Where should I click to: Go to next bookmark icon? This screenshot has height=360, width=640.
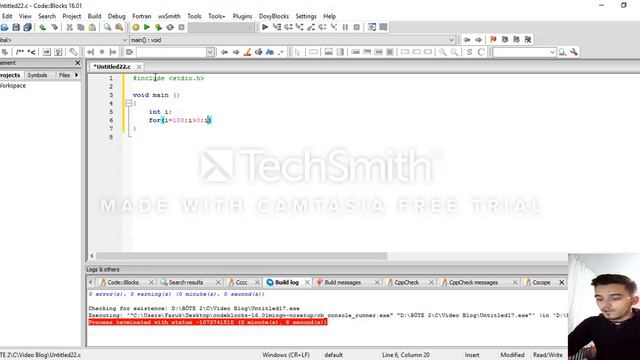click(x=516, y=40)
